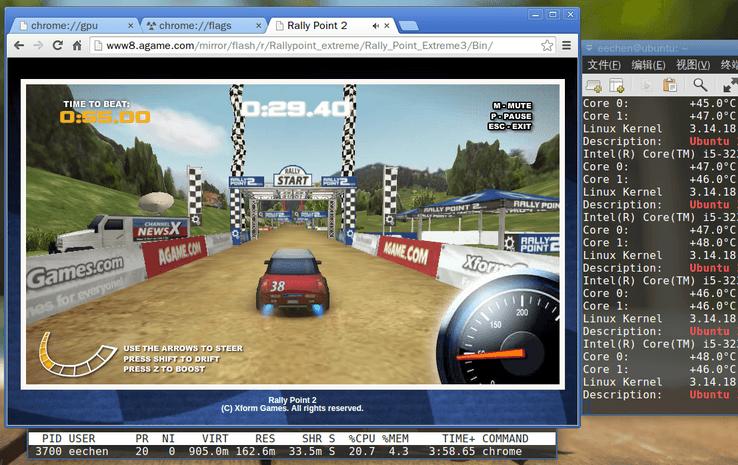Screen dimensions: 738x465
Task: Close the chrome://gpu tab
Action: click(x=130, y=26)
